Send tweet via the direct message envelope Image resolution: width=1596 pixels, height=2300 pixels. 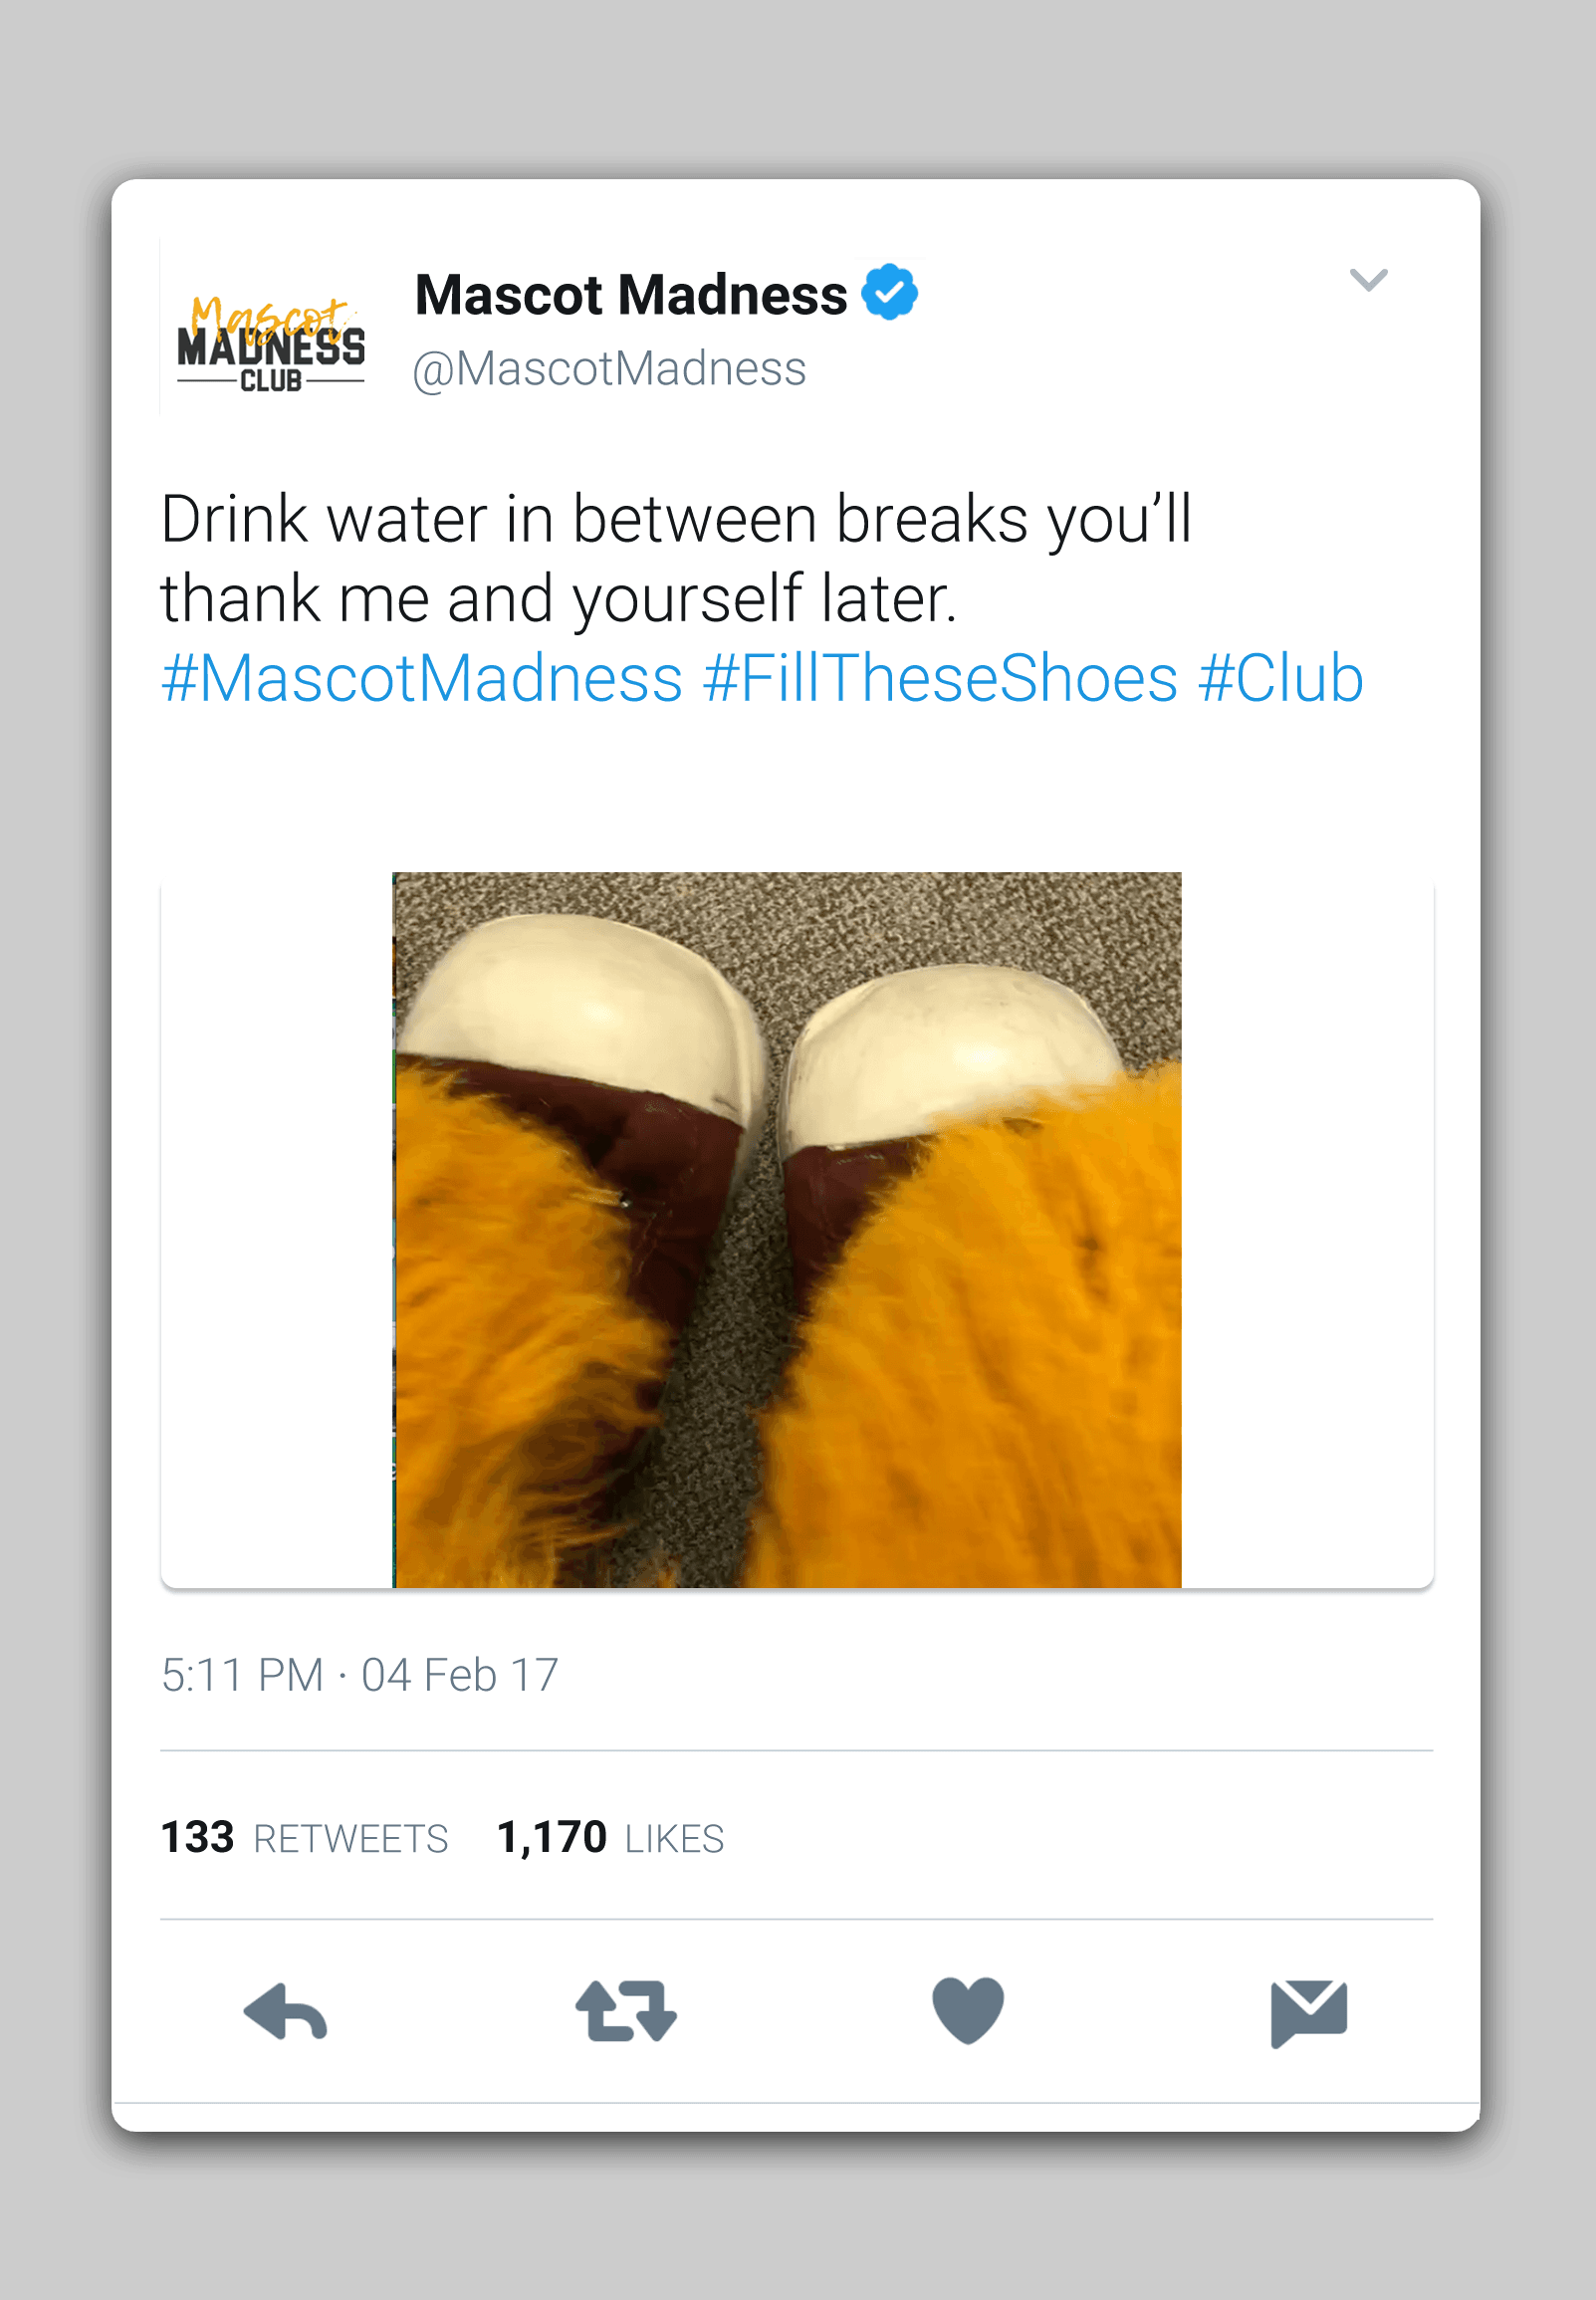tap(1308, 2012)
